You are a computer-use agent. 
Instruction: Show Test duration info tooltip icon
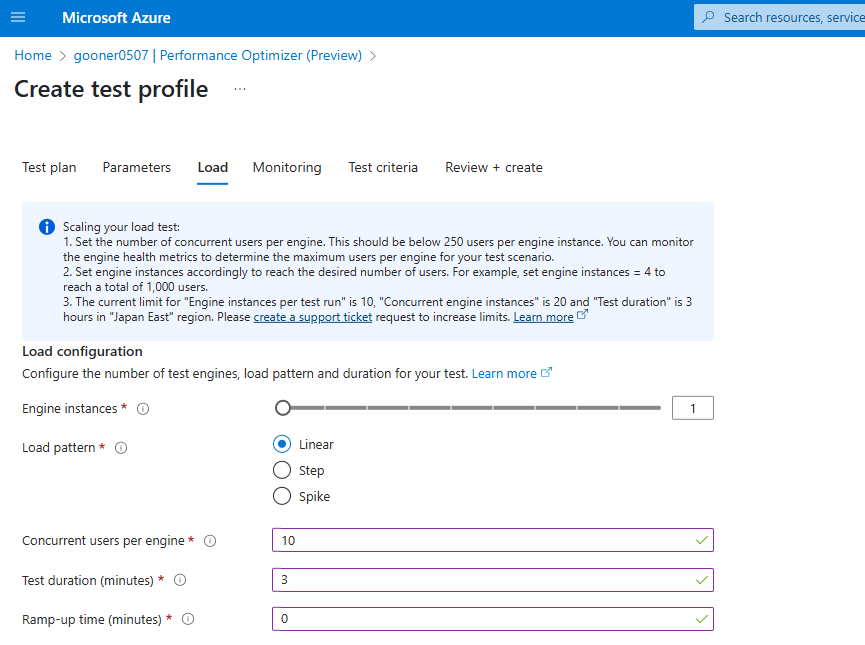coord(180,580)
